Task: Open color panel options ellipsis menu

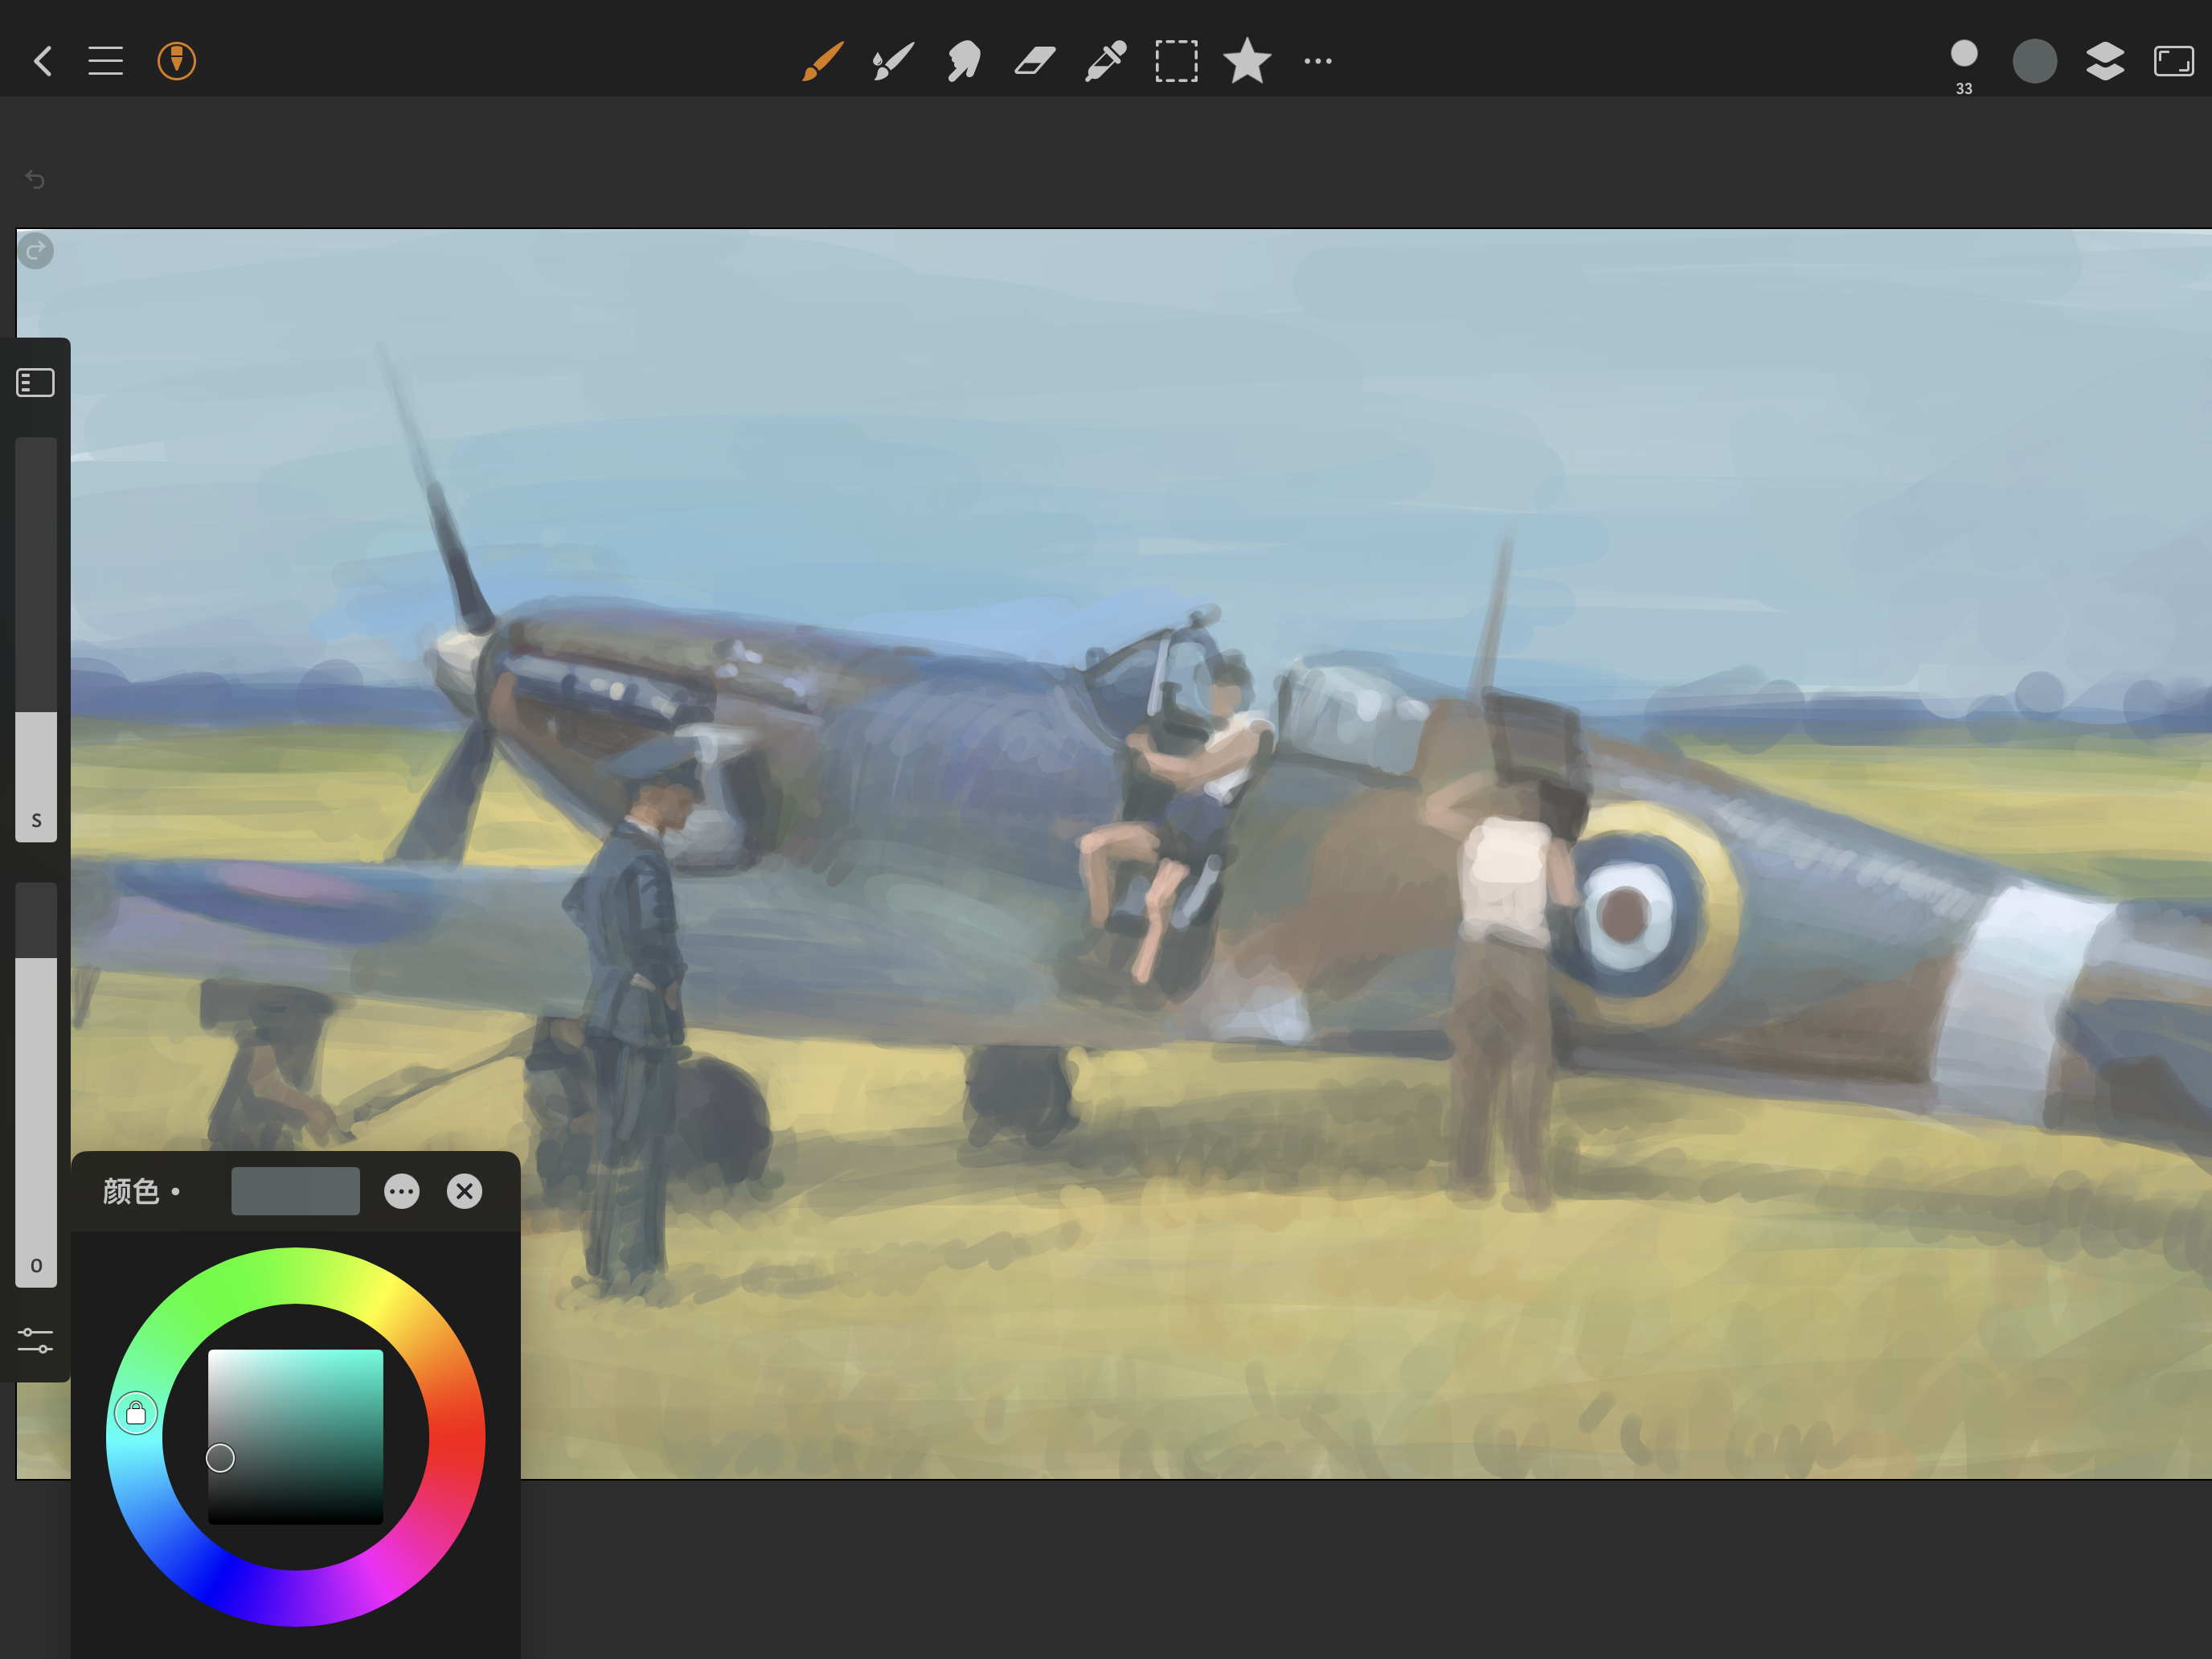Action: [x=402, y=1191]
